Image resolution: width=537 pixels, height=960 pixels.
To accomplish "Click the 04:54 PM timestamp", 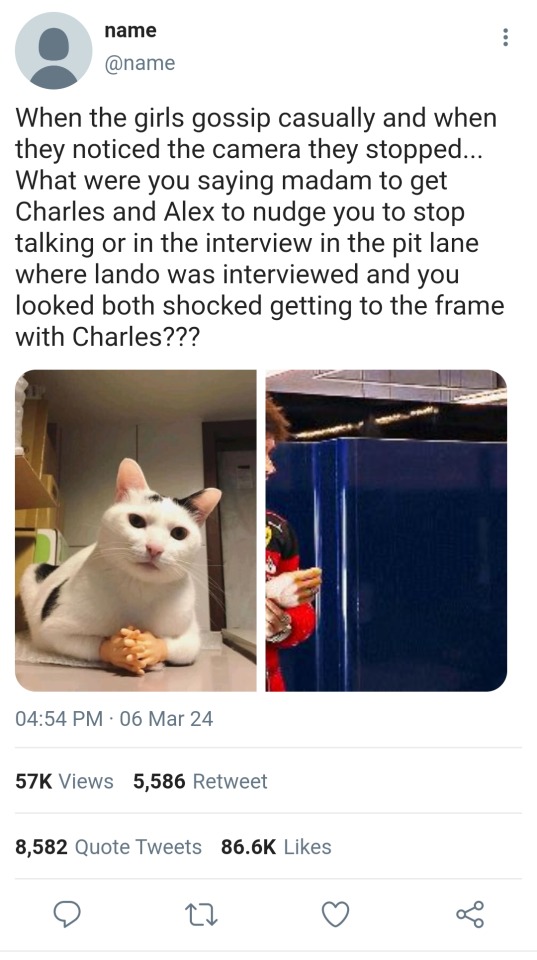I will (x=59, y=718).
